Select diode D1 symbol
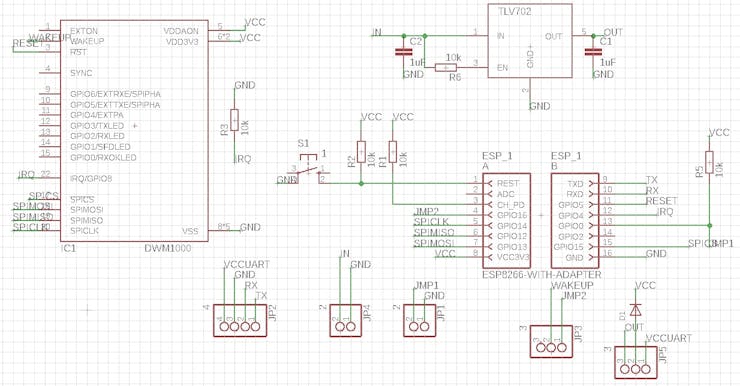Viewport: 740px width, 386px height. 636,310
